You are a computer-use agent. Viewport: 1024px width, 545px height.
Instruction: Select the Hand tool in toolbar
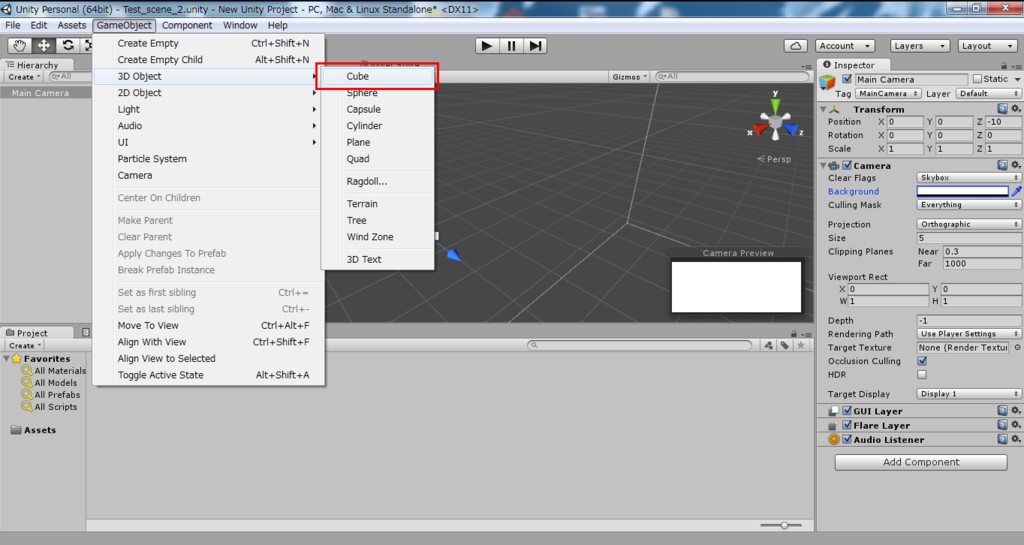[x=20, y=45]
